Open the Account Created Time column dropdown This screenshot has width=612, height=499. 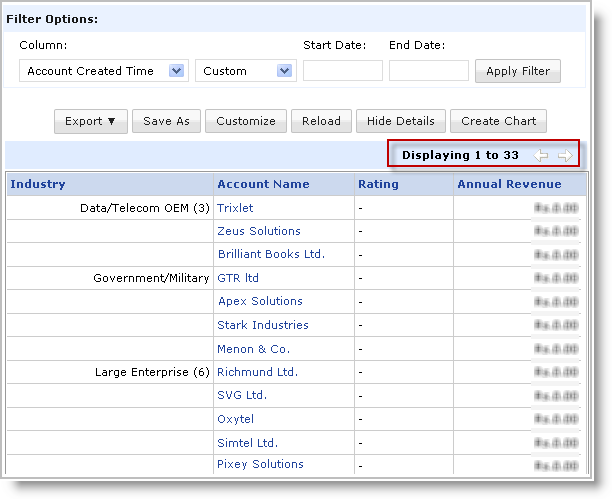point(104,71)
